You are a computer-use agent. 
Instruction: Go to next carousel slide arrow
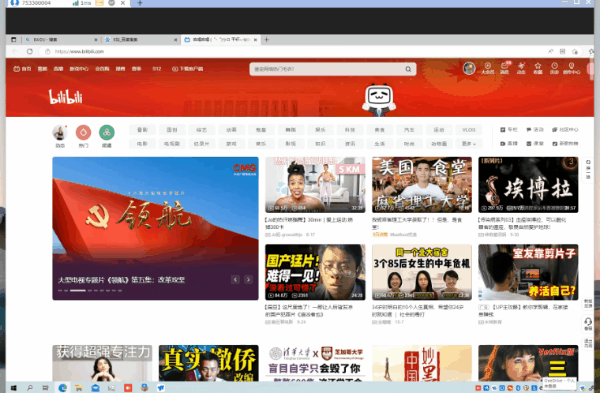coord(248,280)
